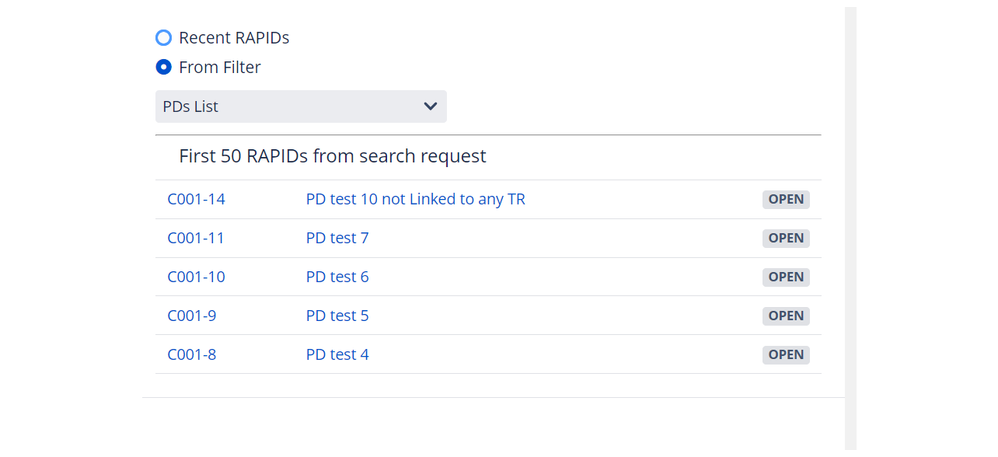The image size is (998, 457).
Task: Open the PD test 5 summary link
Action: pyautogui.click(x=337, y=316)
